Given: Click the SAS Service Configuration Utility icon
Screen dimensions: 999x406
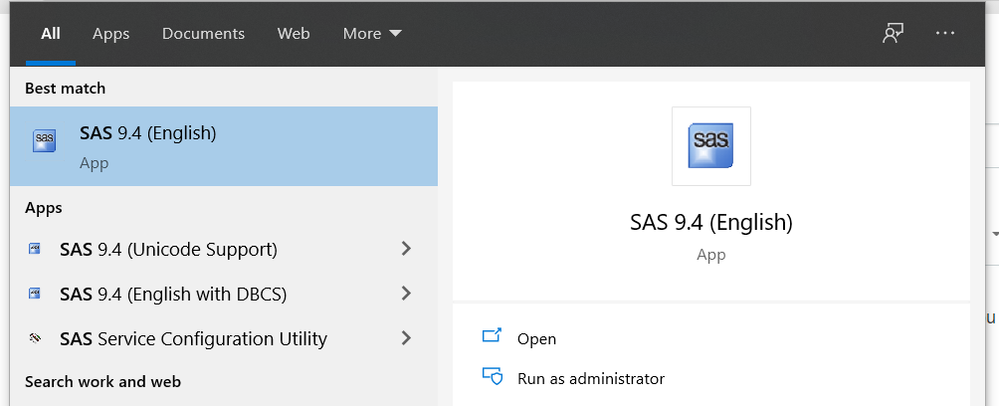Looking at the screenshot, I should click(x=35, y=339).
